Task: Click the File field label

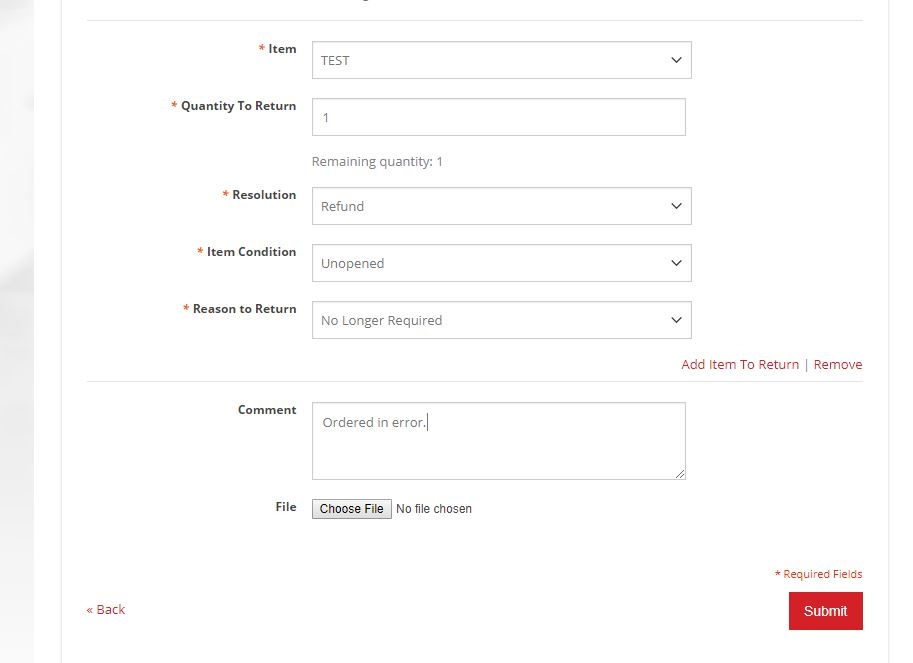Action: click(286, 507)
